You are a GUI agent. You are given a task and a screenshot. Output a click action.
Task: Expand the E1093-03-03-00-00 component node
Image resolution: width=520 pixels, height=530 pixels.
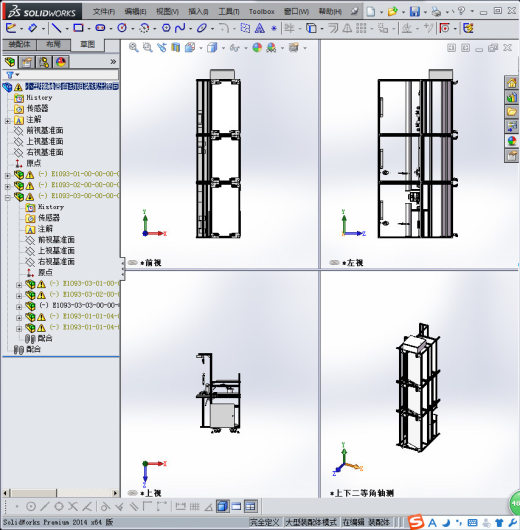tap(19, 307)
